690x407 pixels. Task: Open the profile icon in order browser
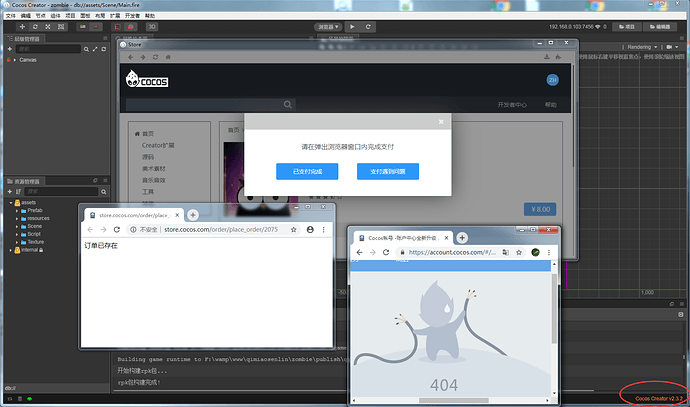(x=310, y=230)
